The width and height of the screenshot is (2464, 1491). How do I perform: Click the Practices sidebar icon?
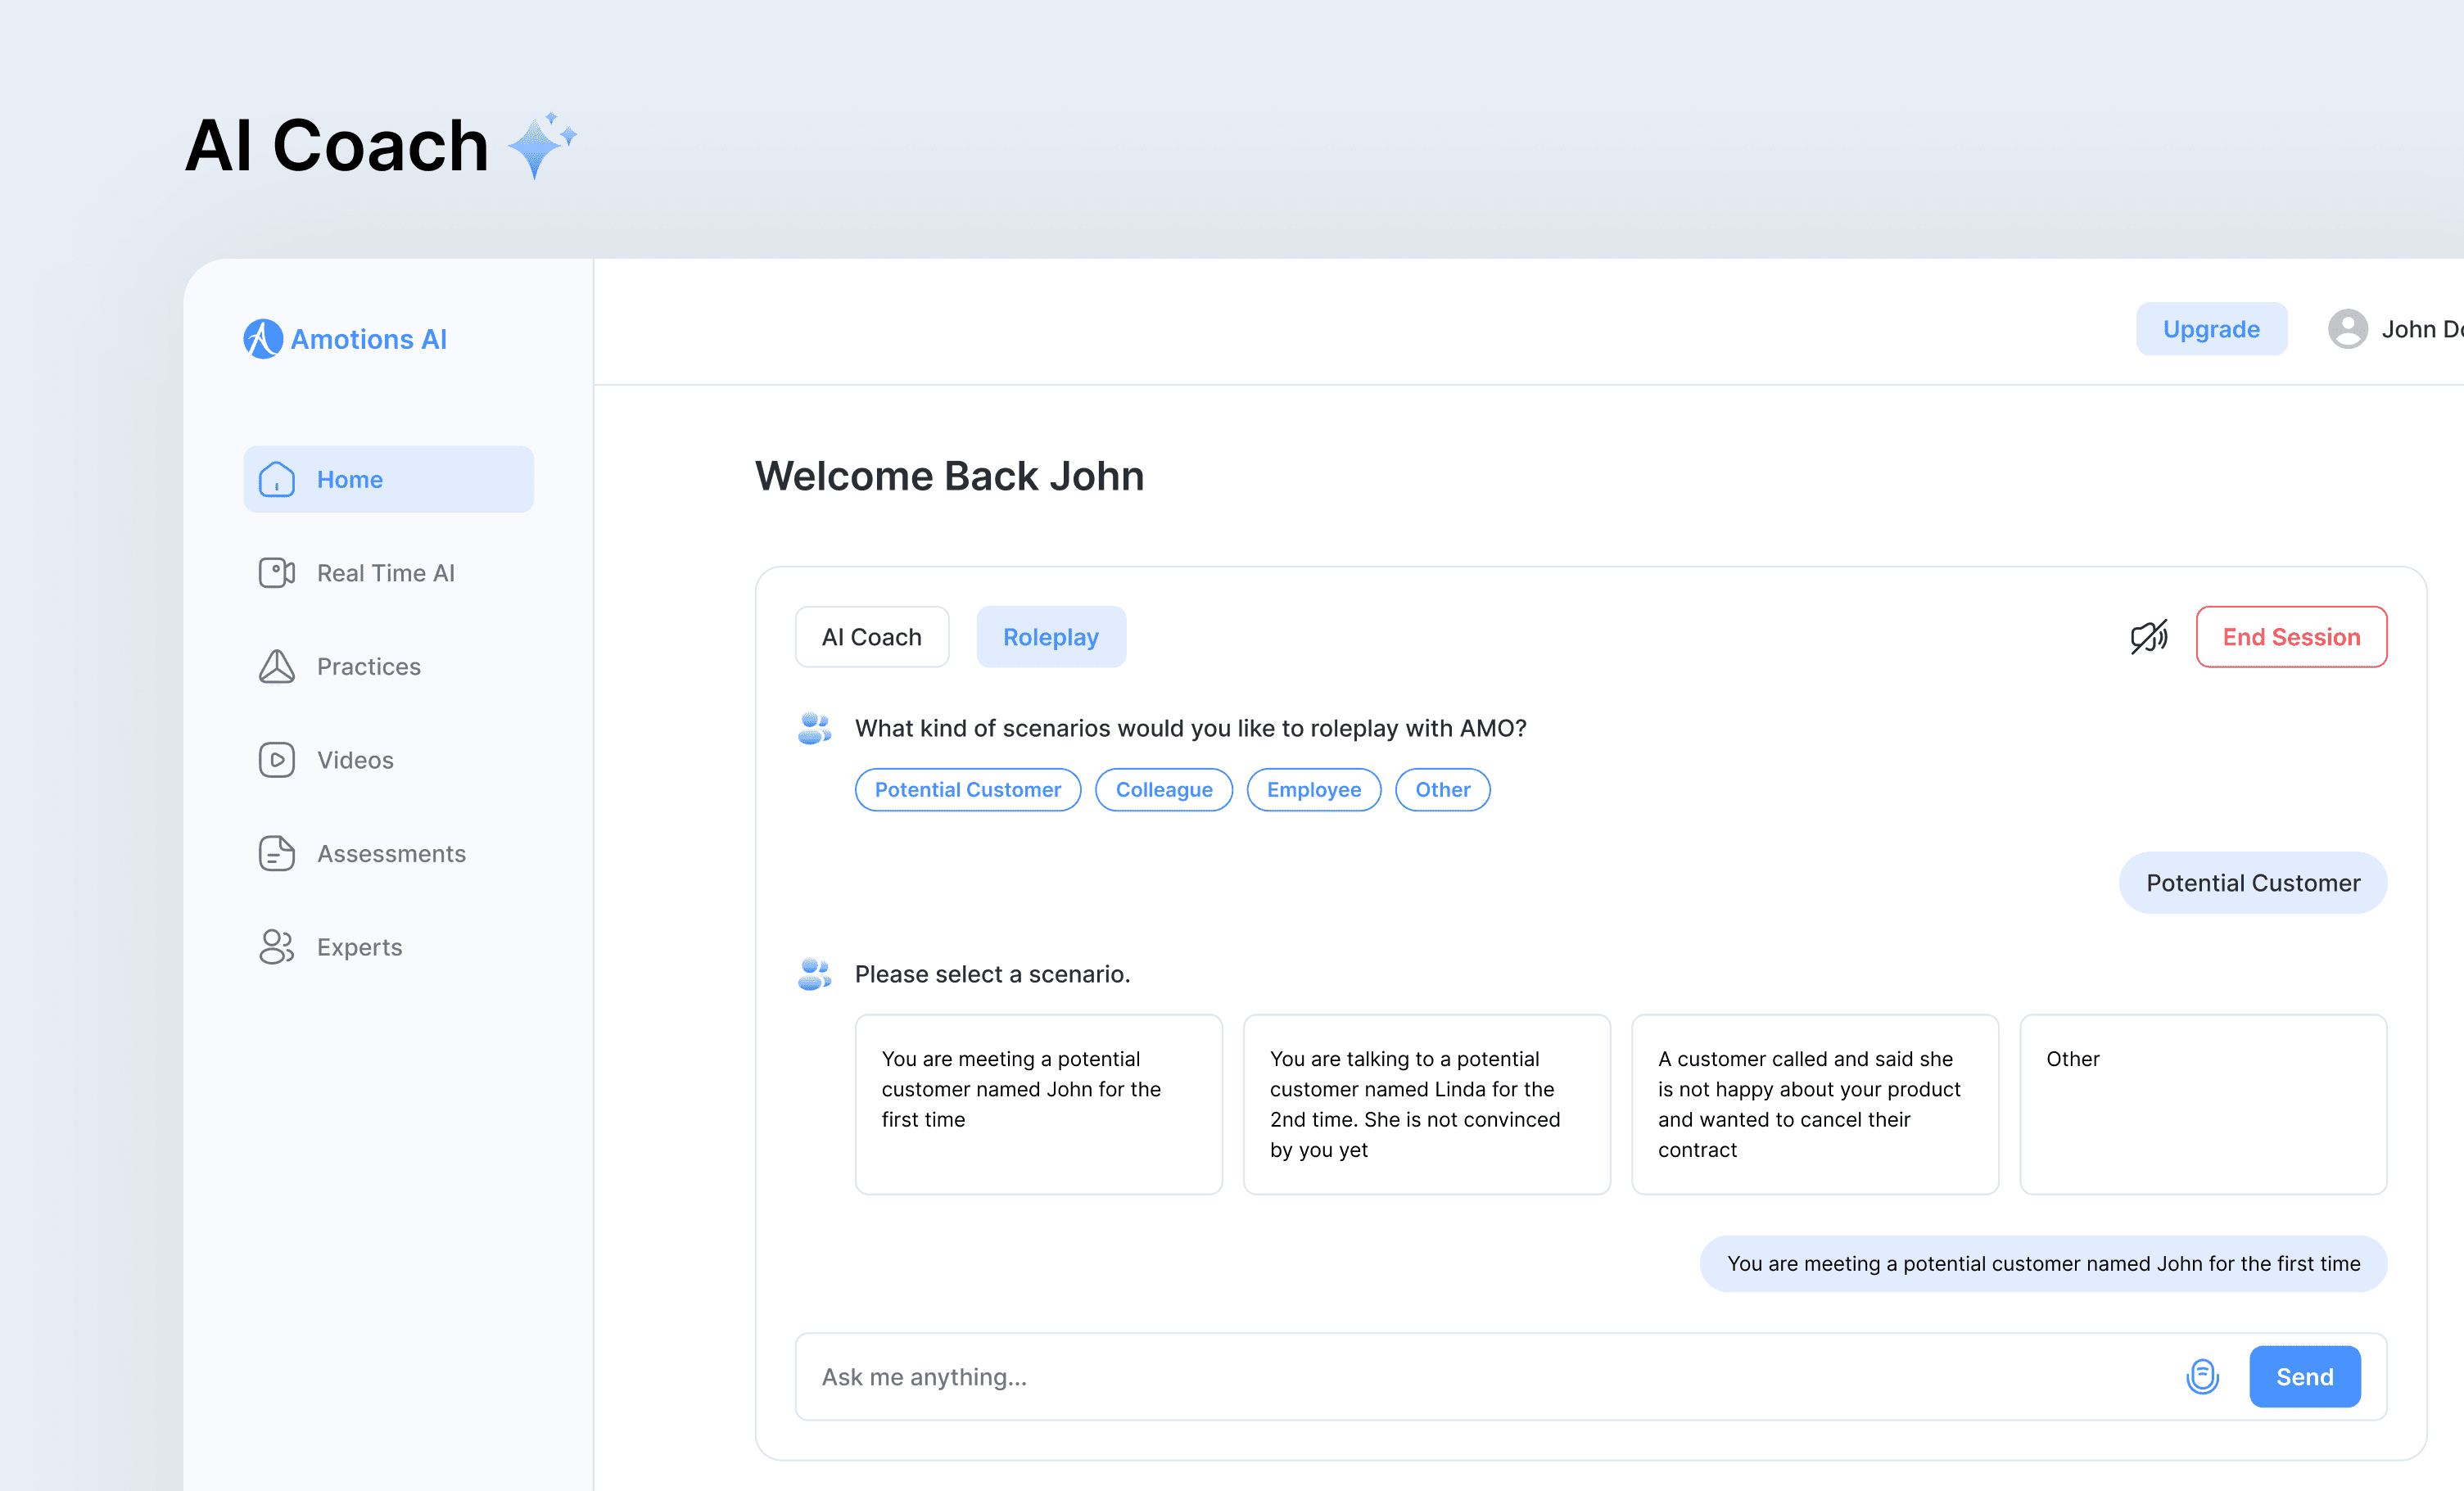coord(277,667)
